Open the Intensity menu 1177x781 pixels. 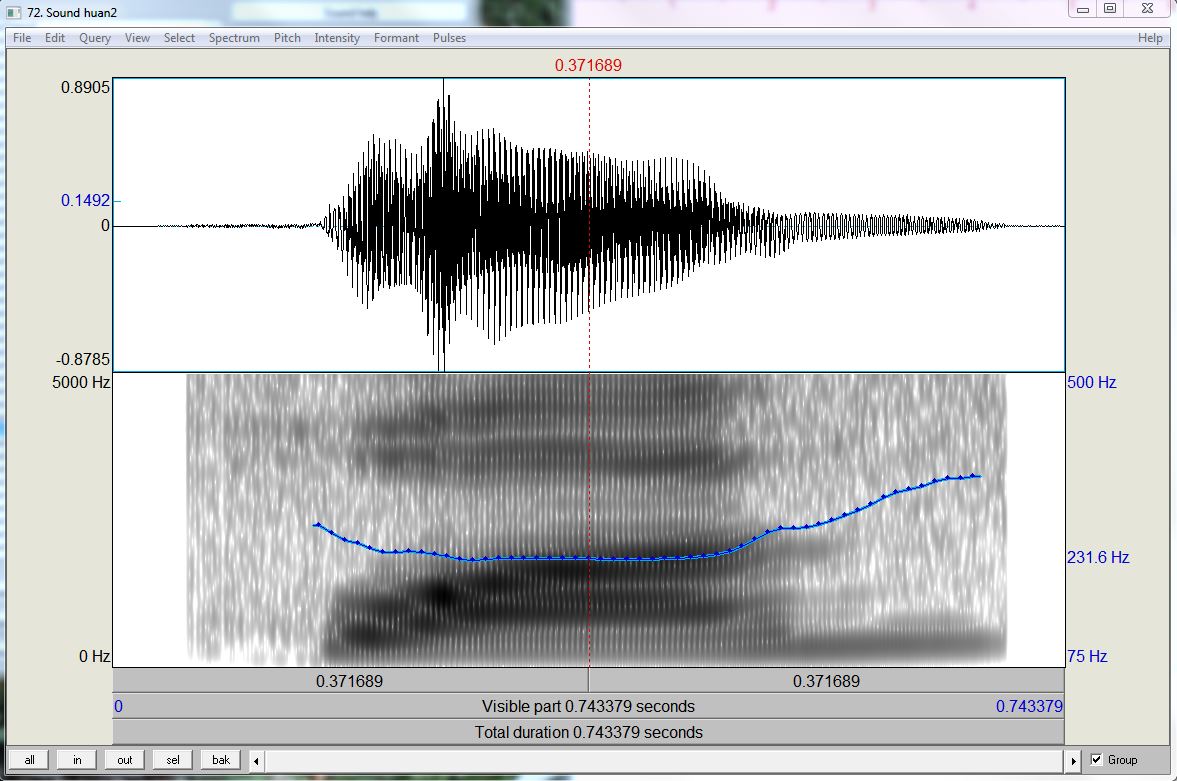tap(337, 38)
